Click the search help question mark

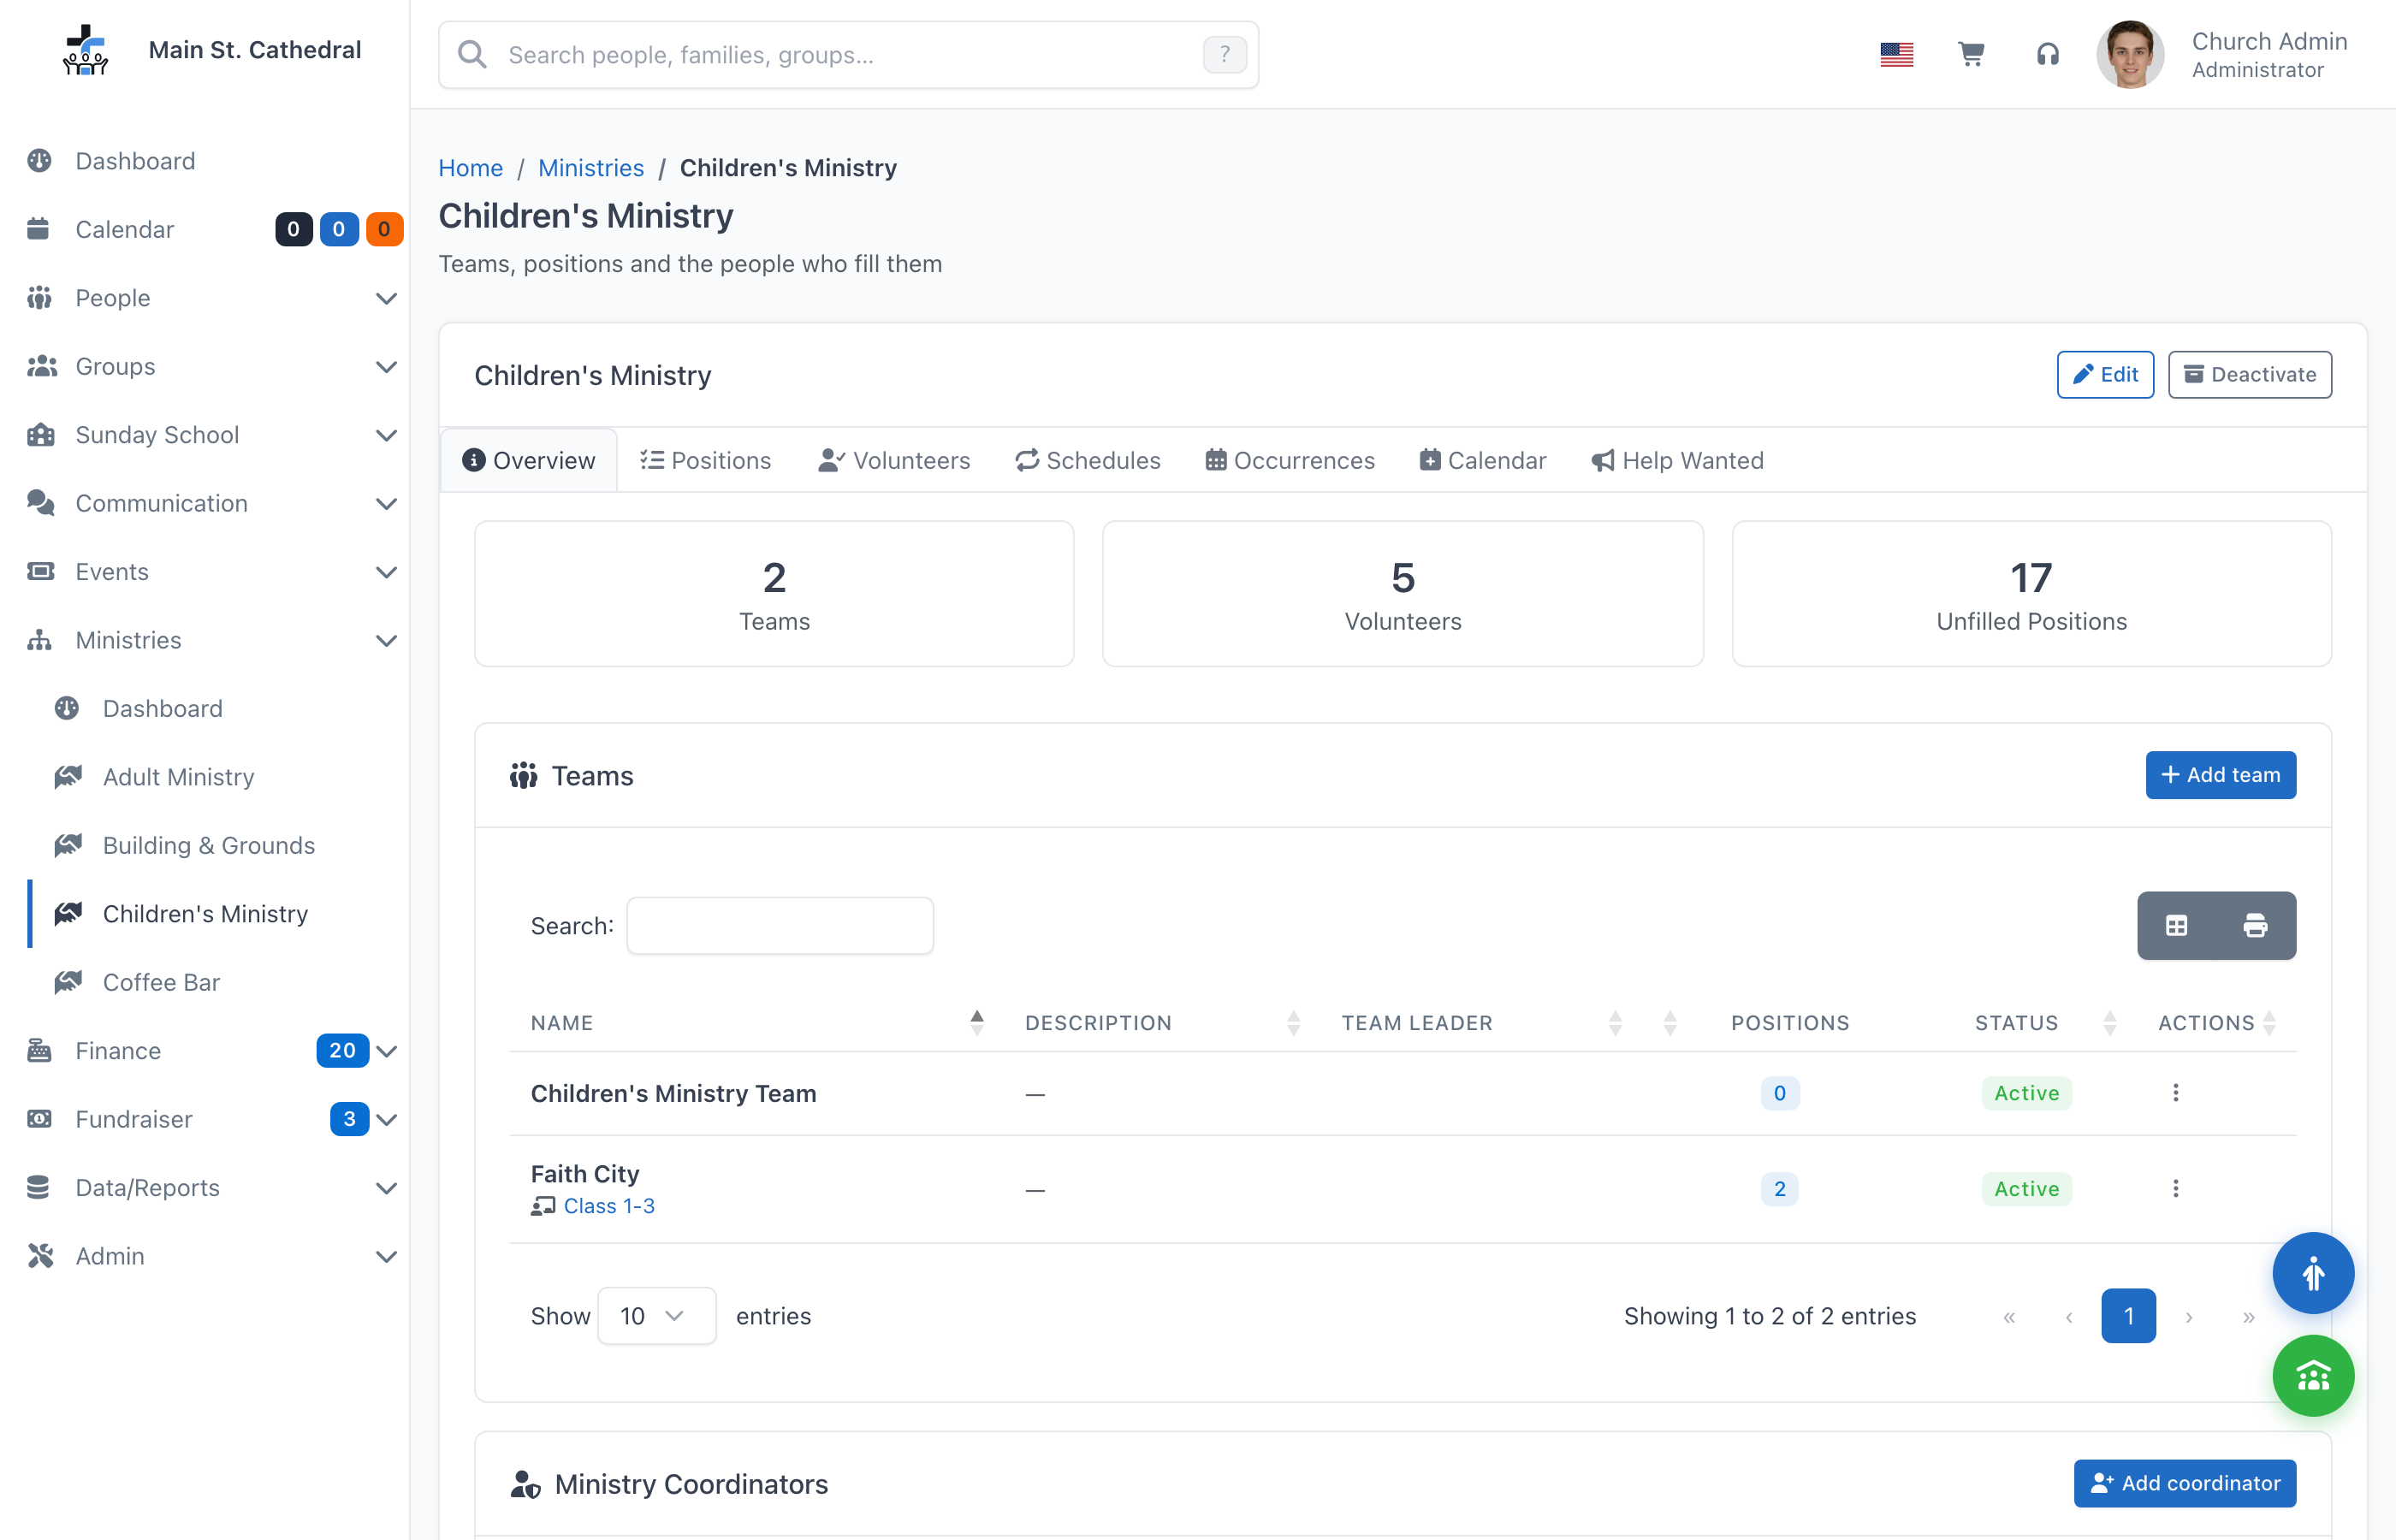[1224, 54]
